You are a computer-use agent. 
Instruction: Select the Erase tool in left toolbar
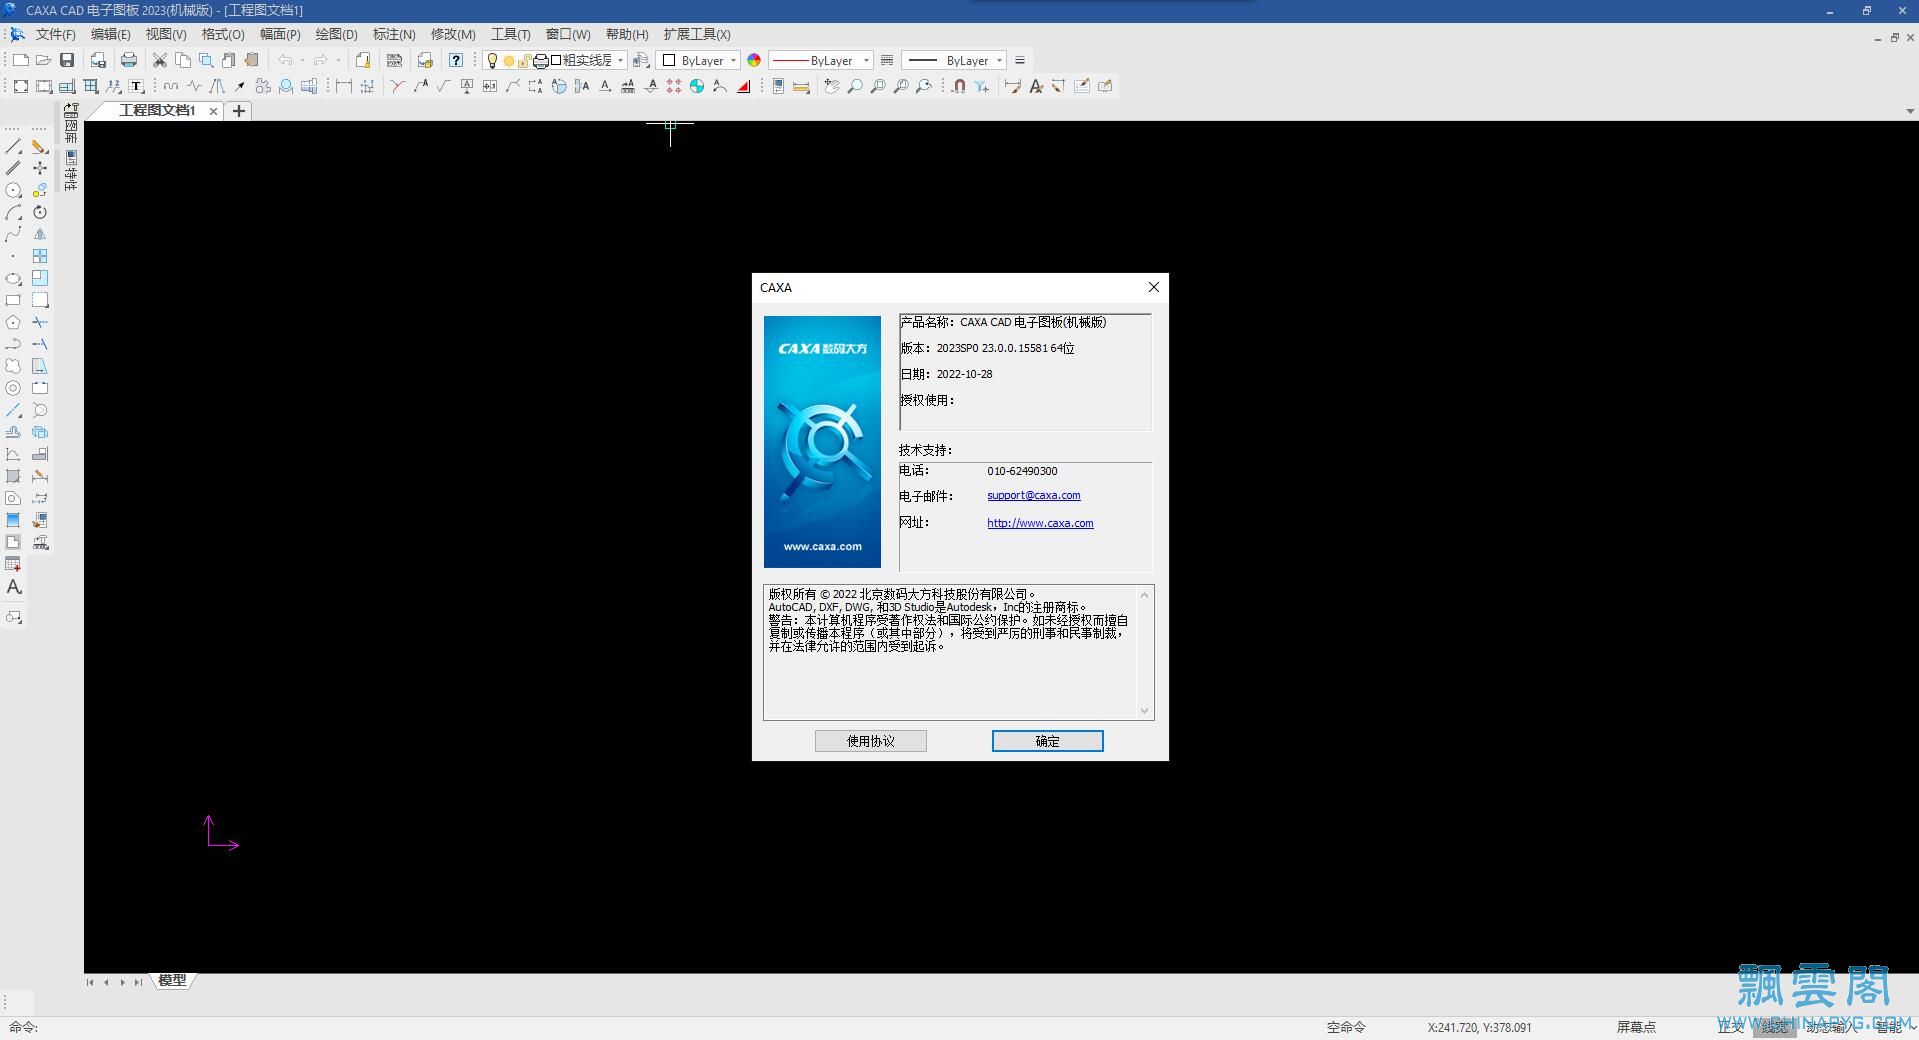40,147
